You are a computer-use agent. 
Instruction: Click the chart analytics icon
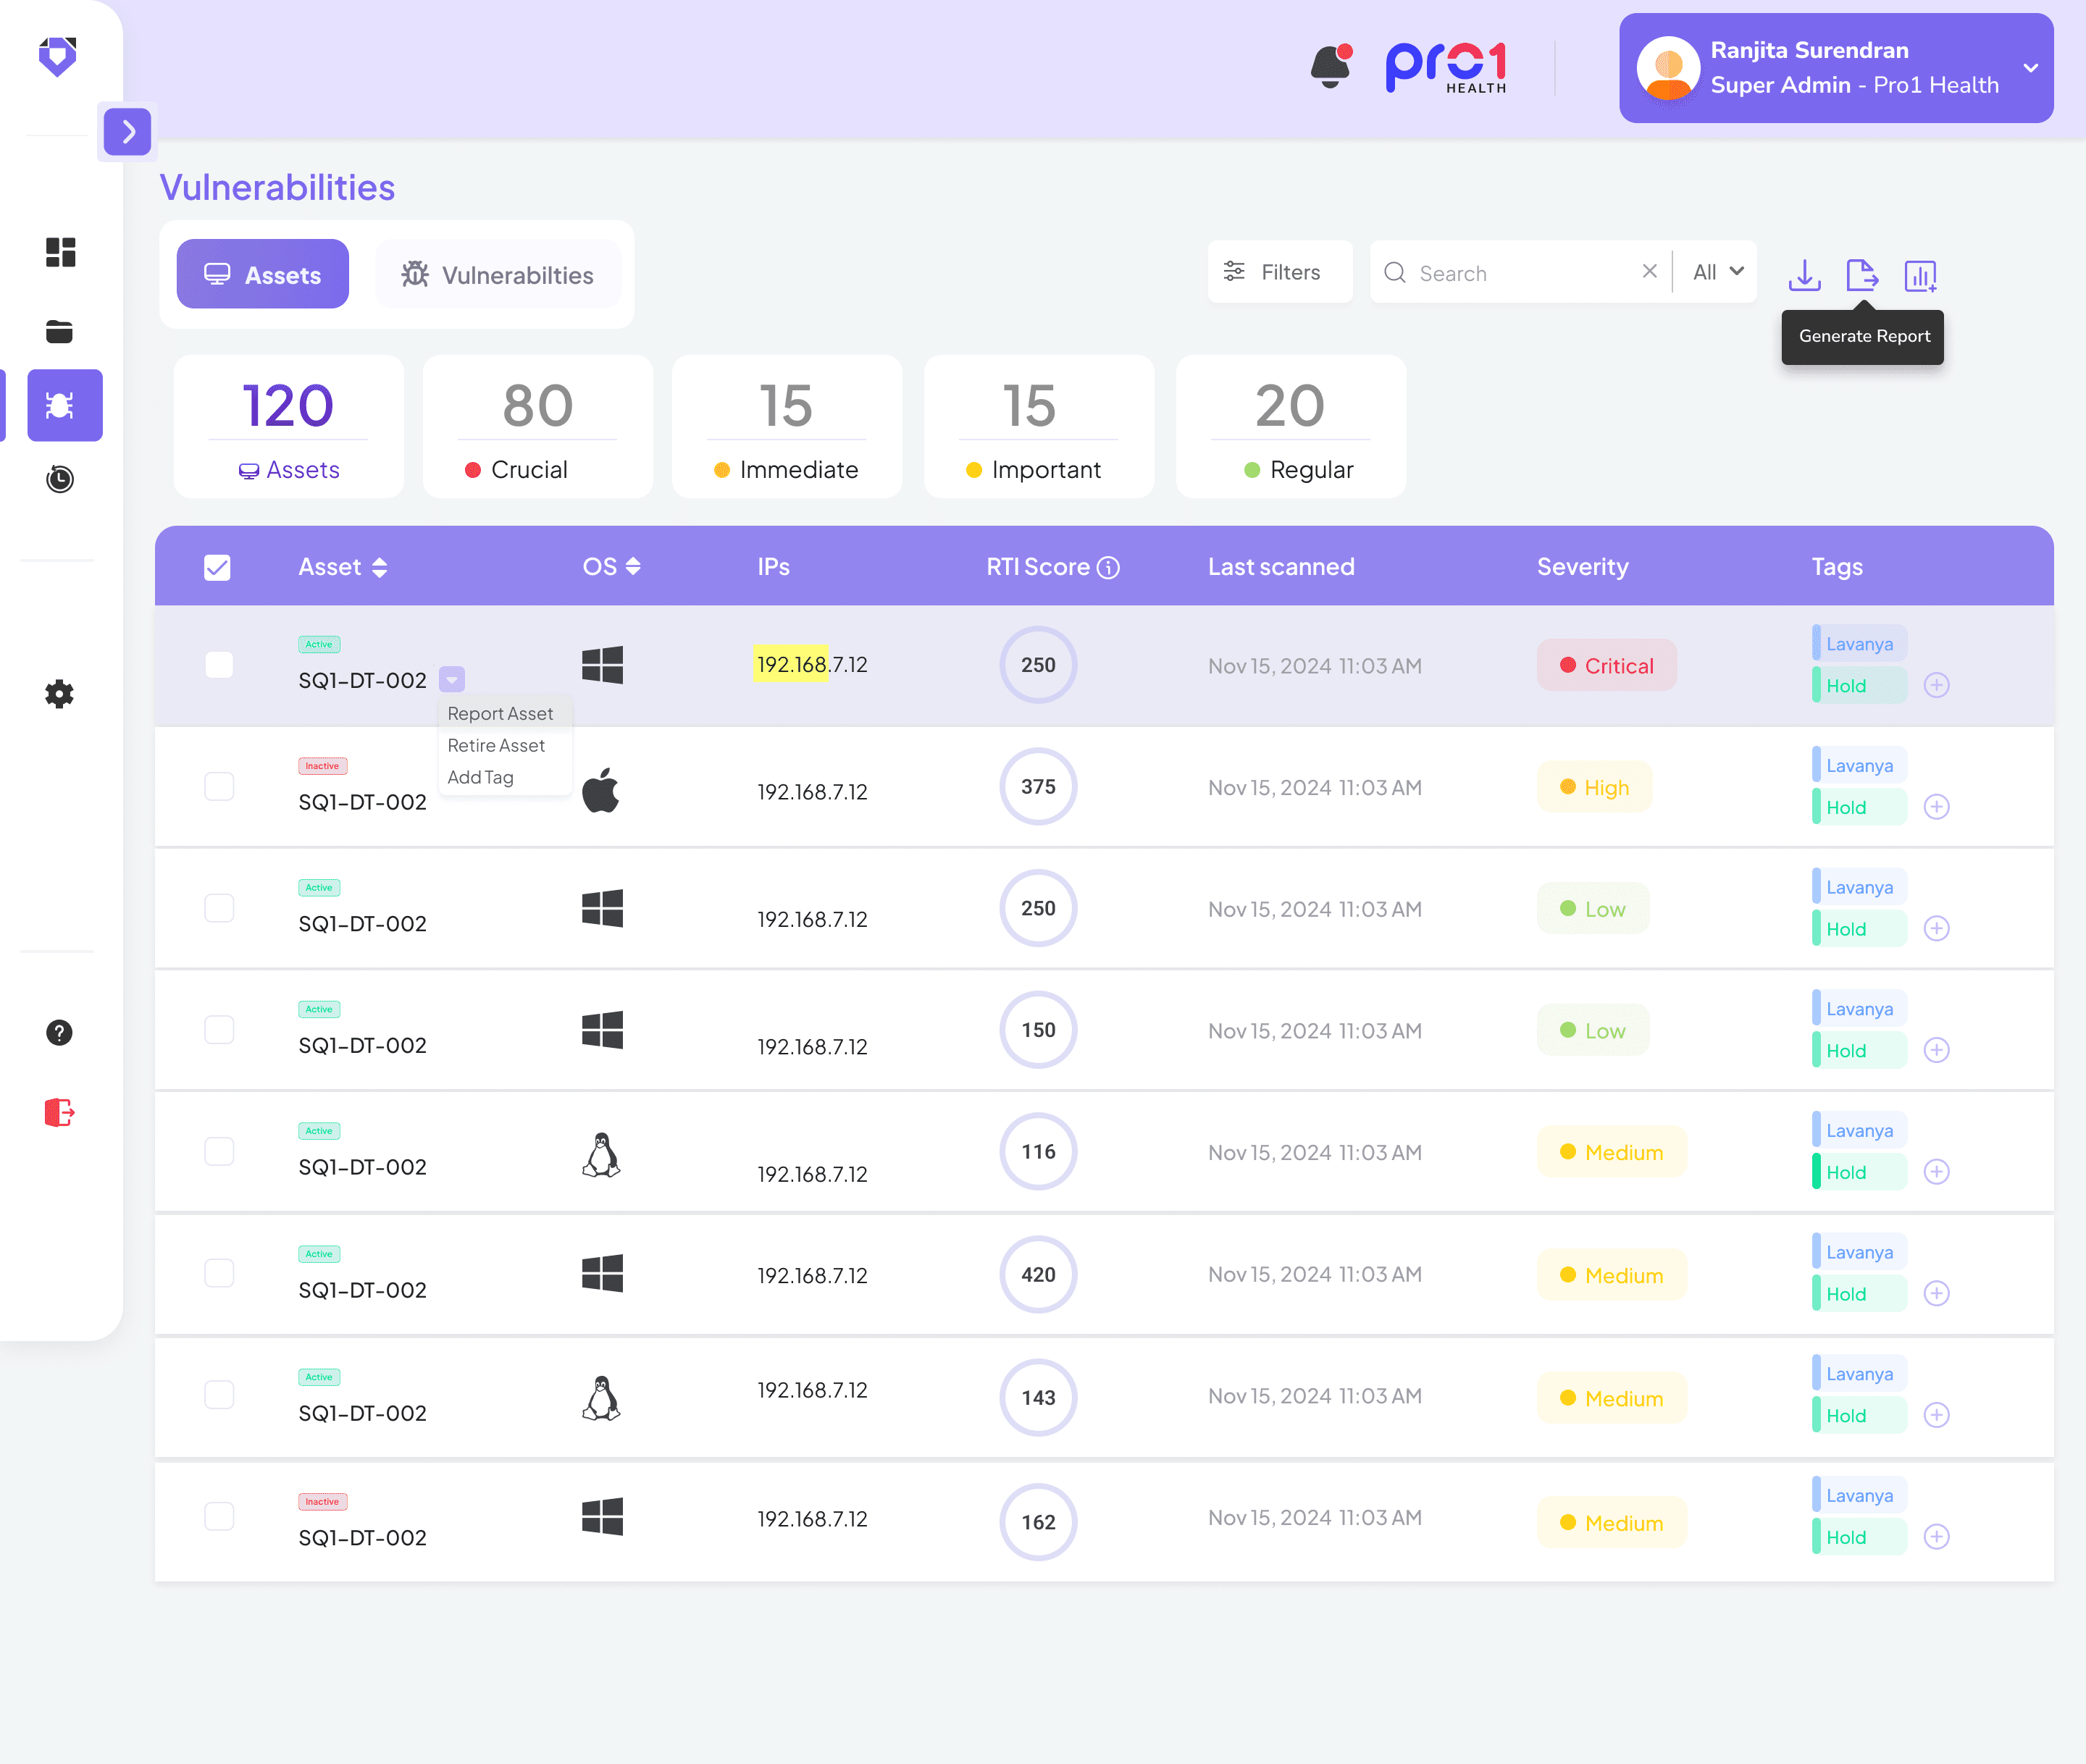[x=1920, y=275]
